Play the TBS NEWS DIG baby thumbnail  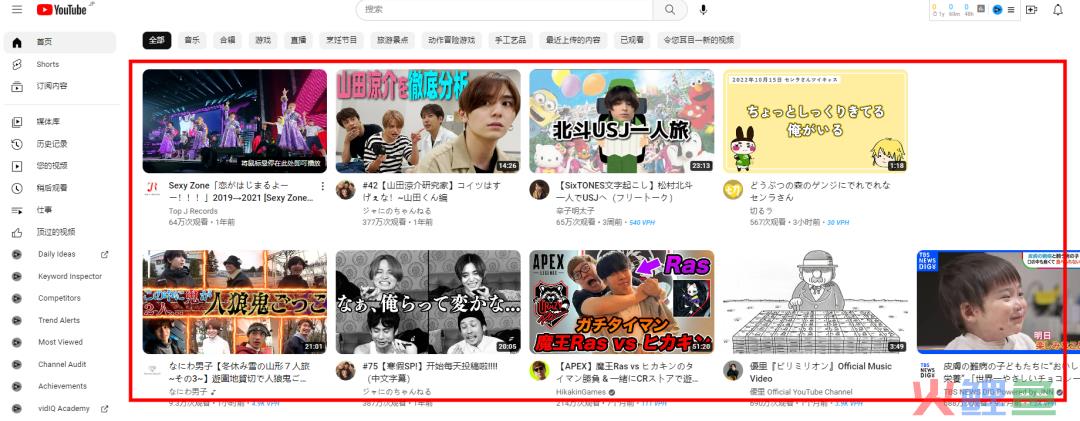coord(998,302)
